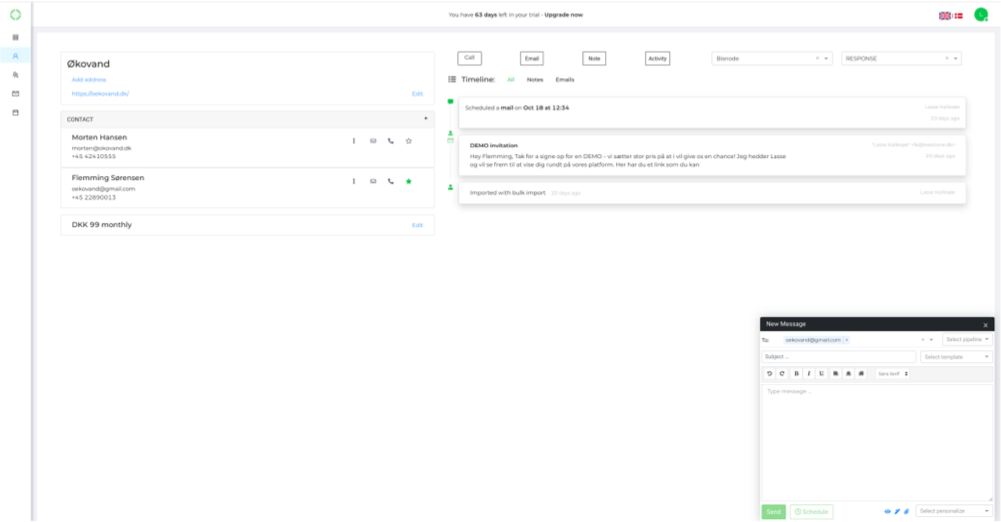
Task: Toggle bold formatting in the message editor
Action: coord(796,374)
